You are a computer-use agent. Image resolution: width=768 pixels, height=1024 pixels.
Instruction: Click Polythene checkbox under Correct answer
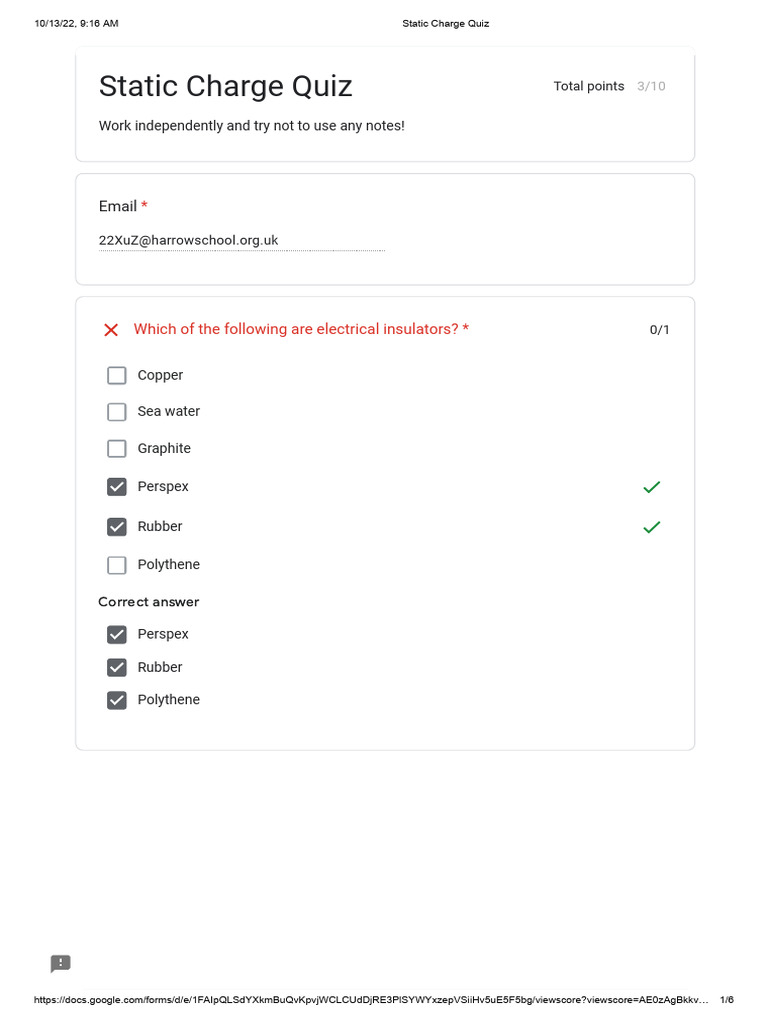(x=117, y=700)
